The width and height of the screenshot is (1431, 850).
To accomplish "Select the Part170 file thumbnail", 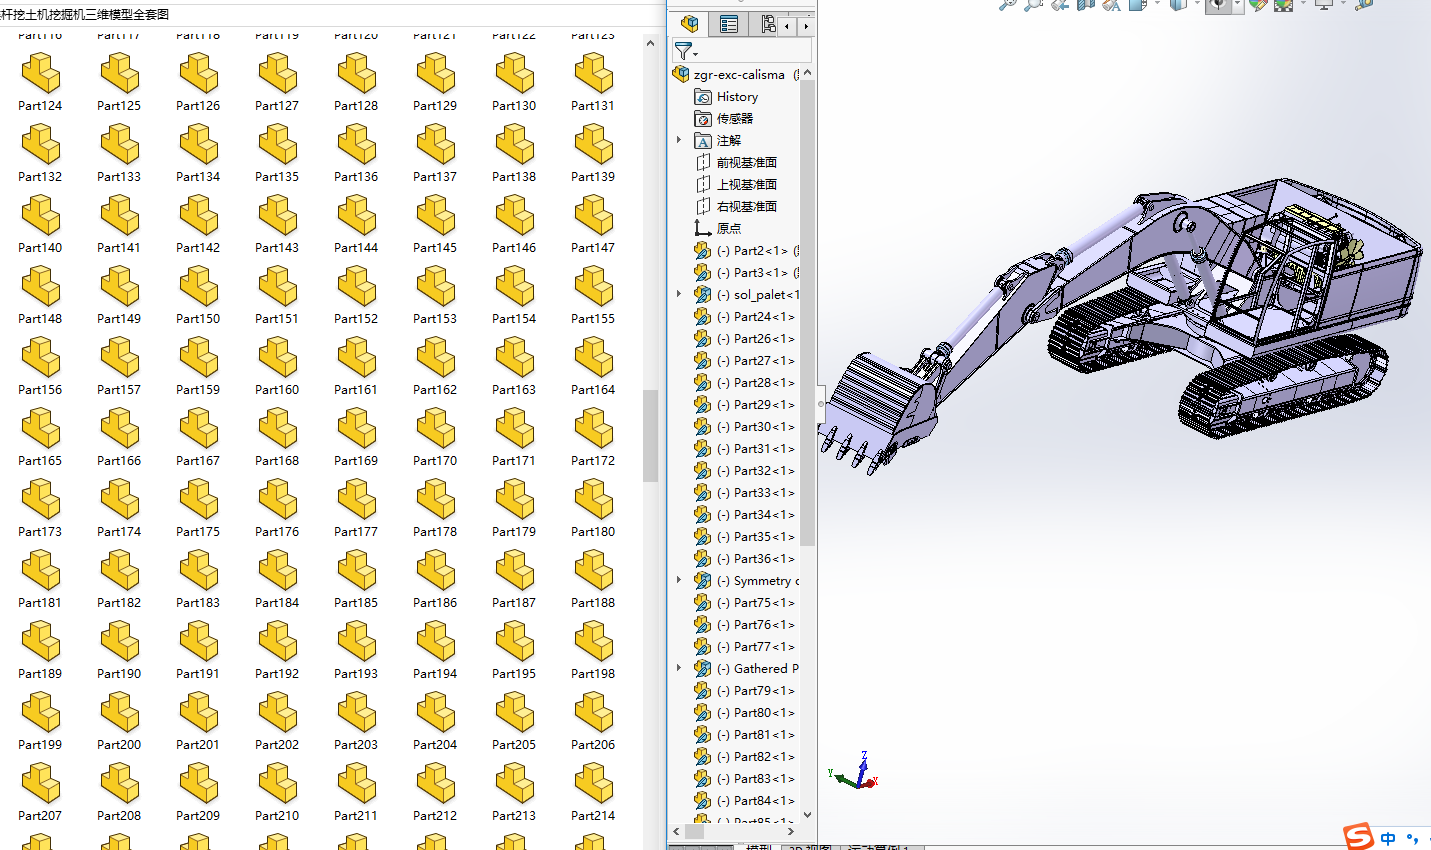I will [x=435, y=430].
